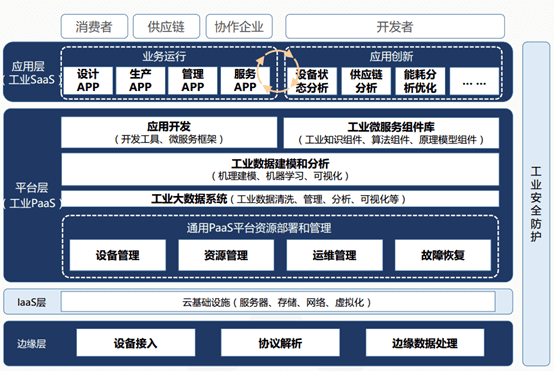
Task: Click the ellipsis block in 应用创新
Action: coord(474,81)
